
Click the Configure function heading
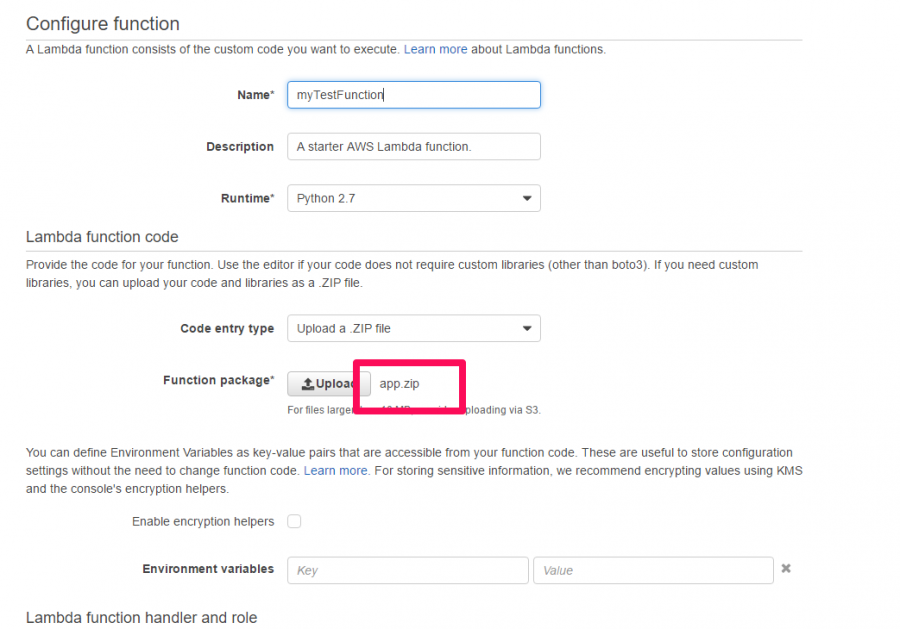pyautogui.click(x=103, y=24)
